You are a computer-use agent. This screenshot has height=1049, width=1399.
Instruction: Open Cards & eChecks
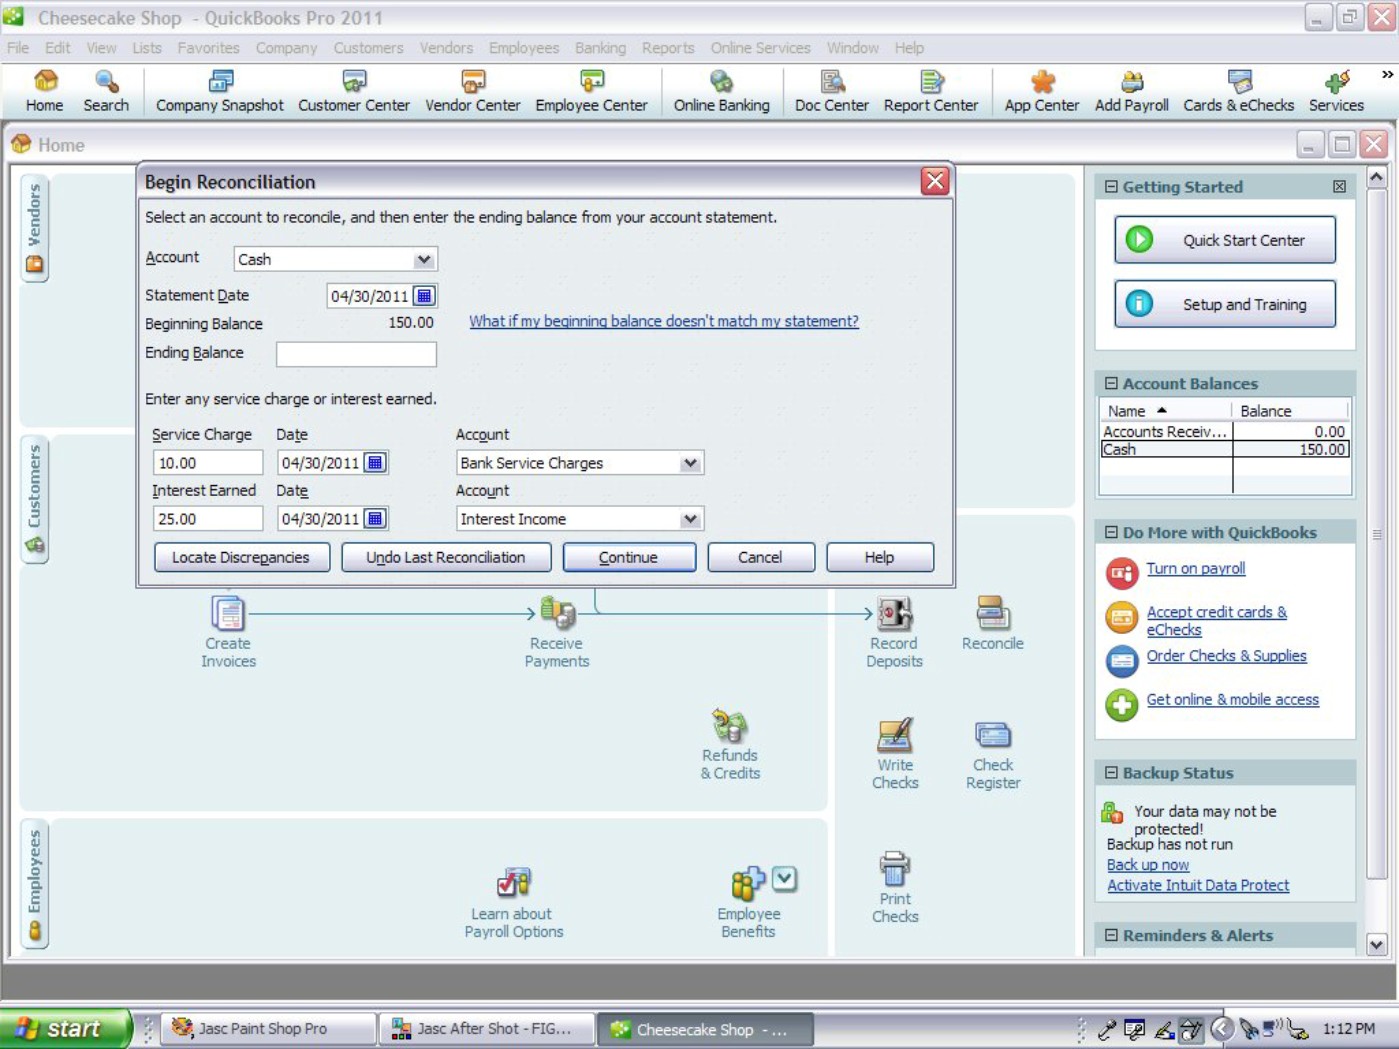click(1239, 91)
